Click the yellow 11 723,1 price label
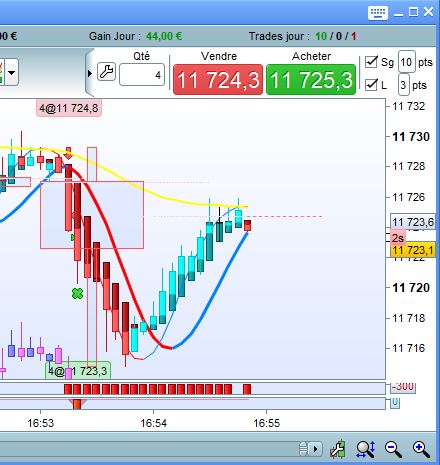This screenshot has width=440, height=465. pyautogui.click(x=413, y=250)
